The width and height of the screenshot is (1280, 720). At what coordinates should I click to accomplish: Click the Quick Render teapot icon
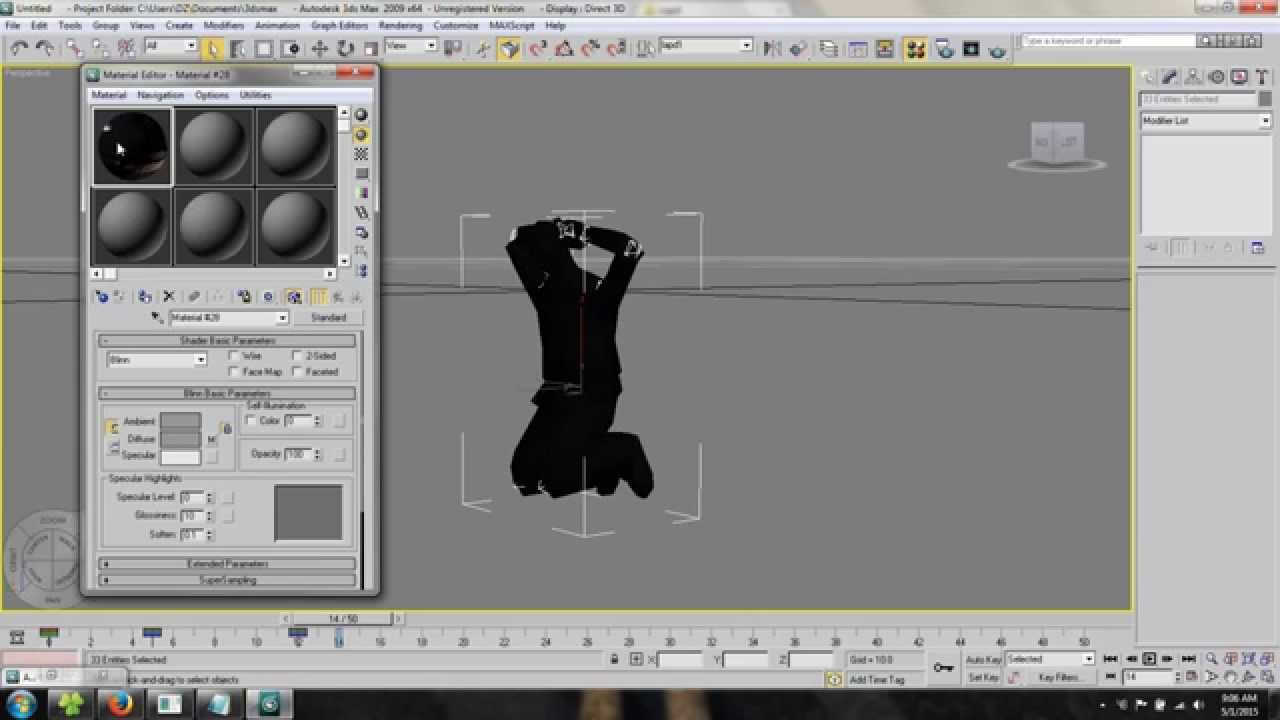[997, 48]
